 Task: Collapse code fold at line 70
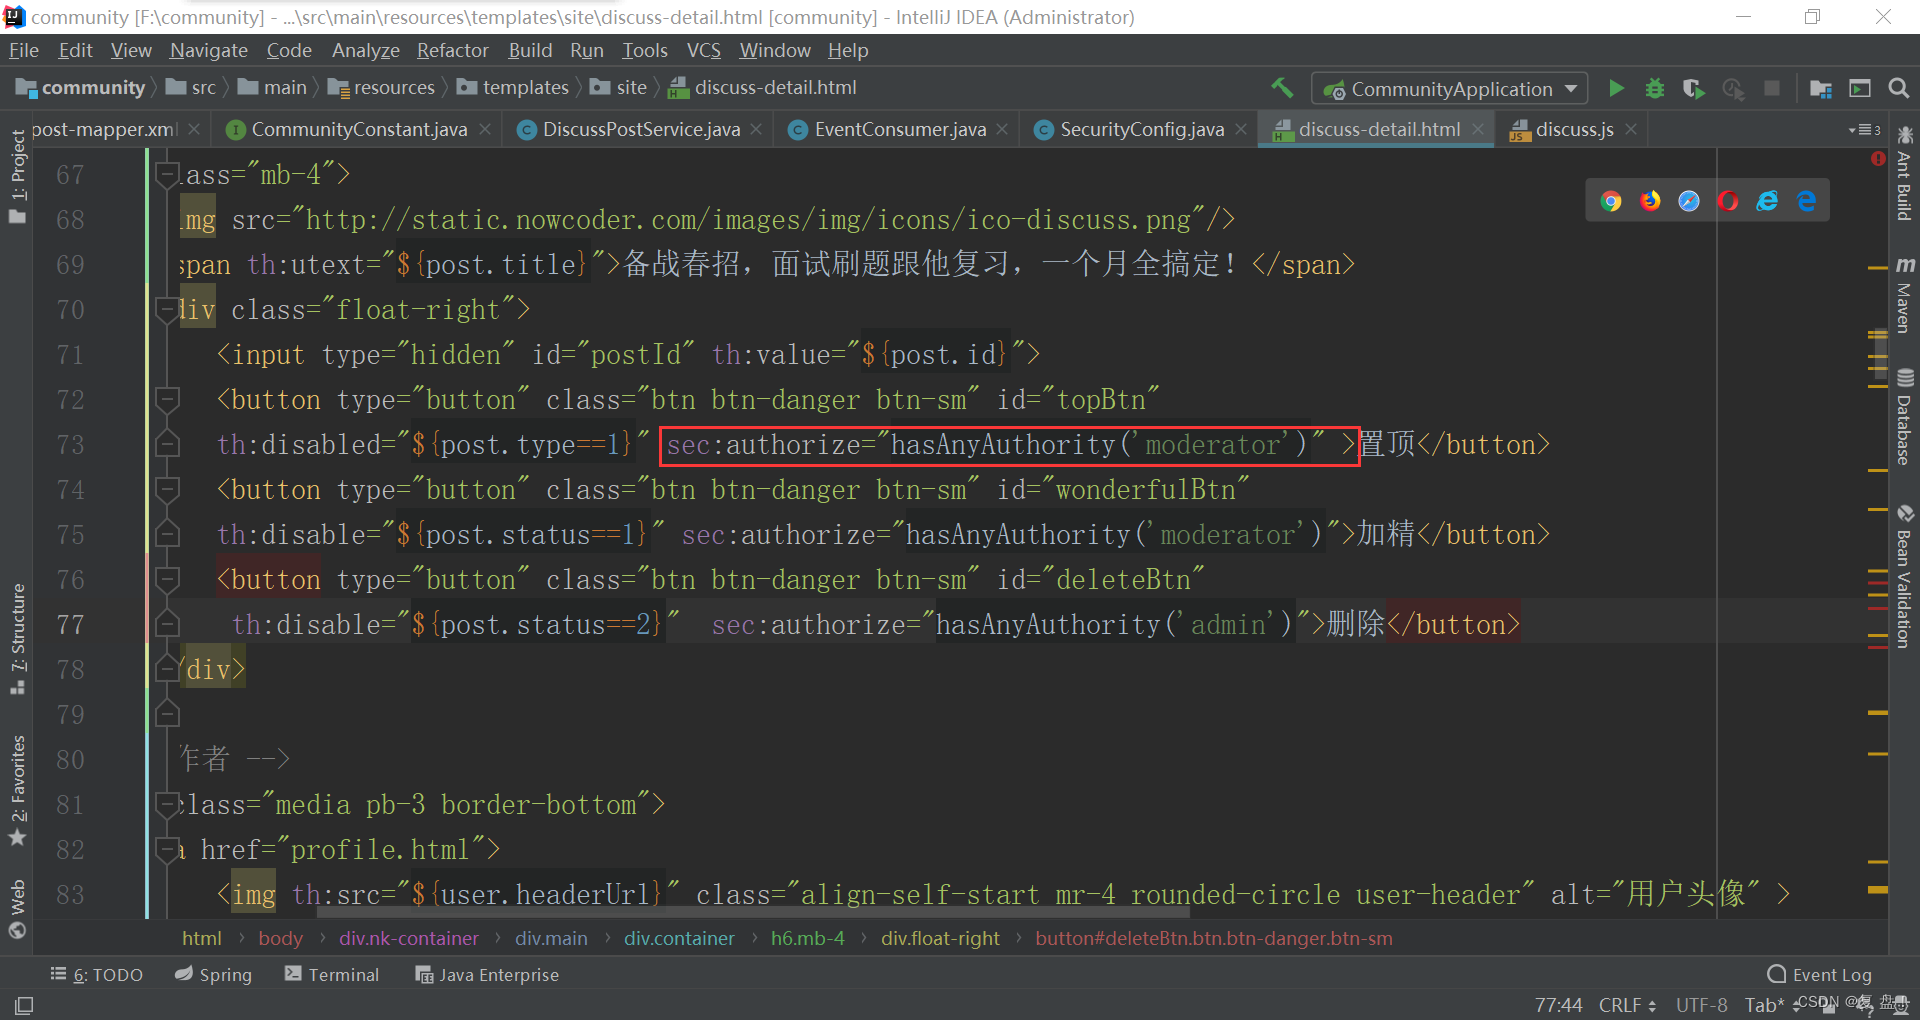click(167, 310)
